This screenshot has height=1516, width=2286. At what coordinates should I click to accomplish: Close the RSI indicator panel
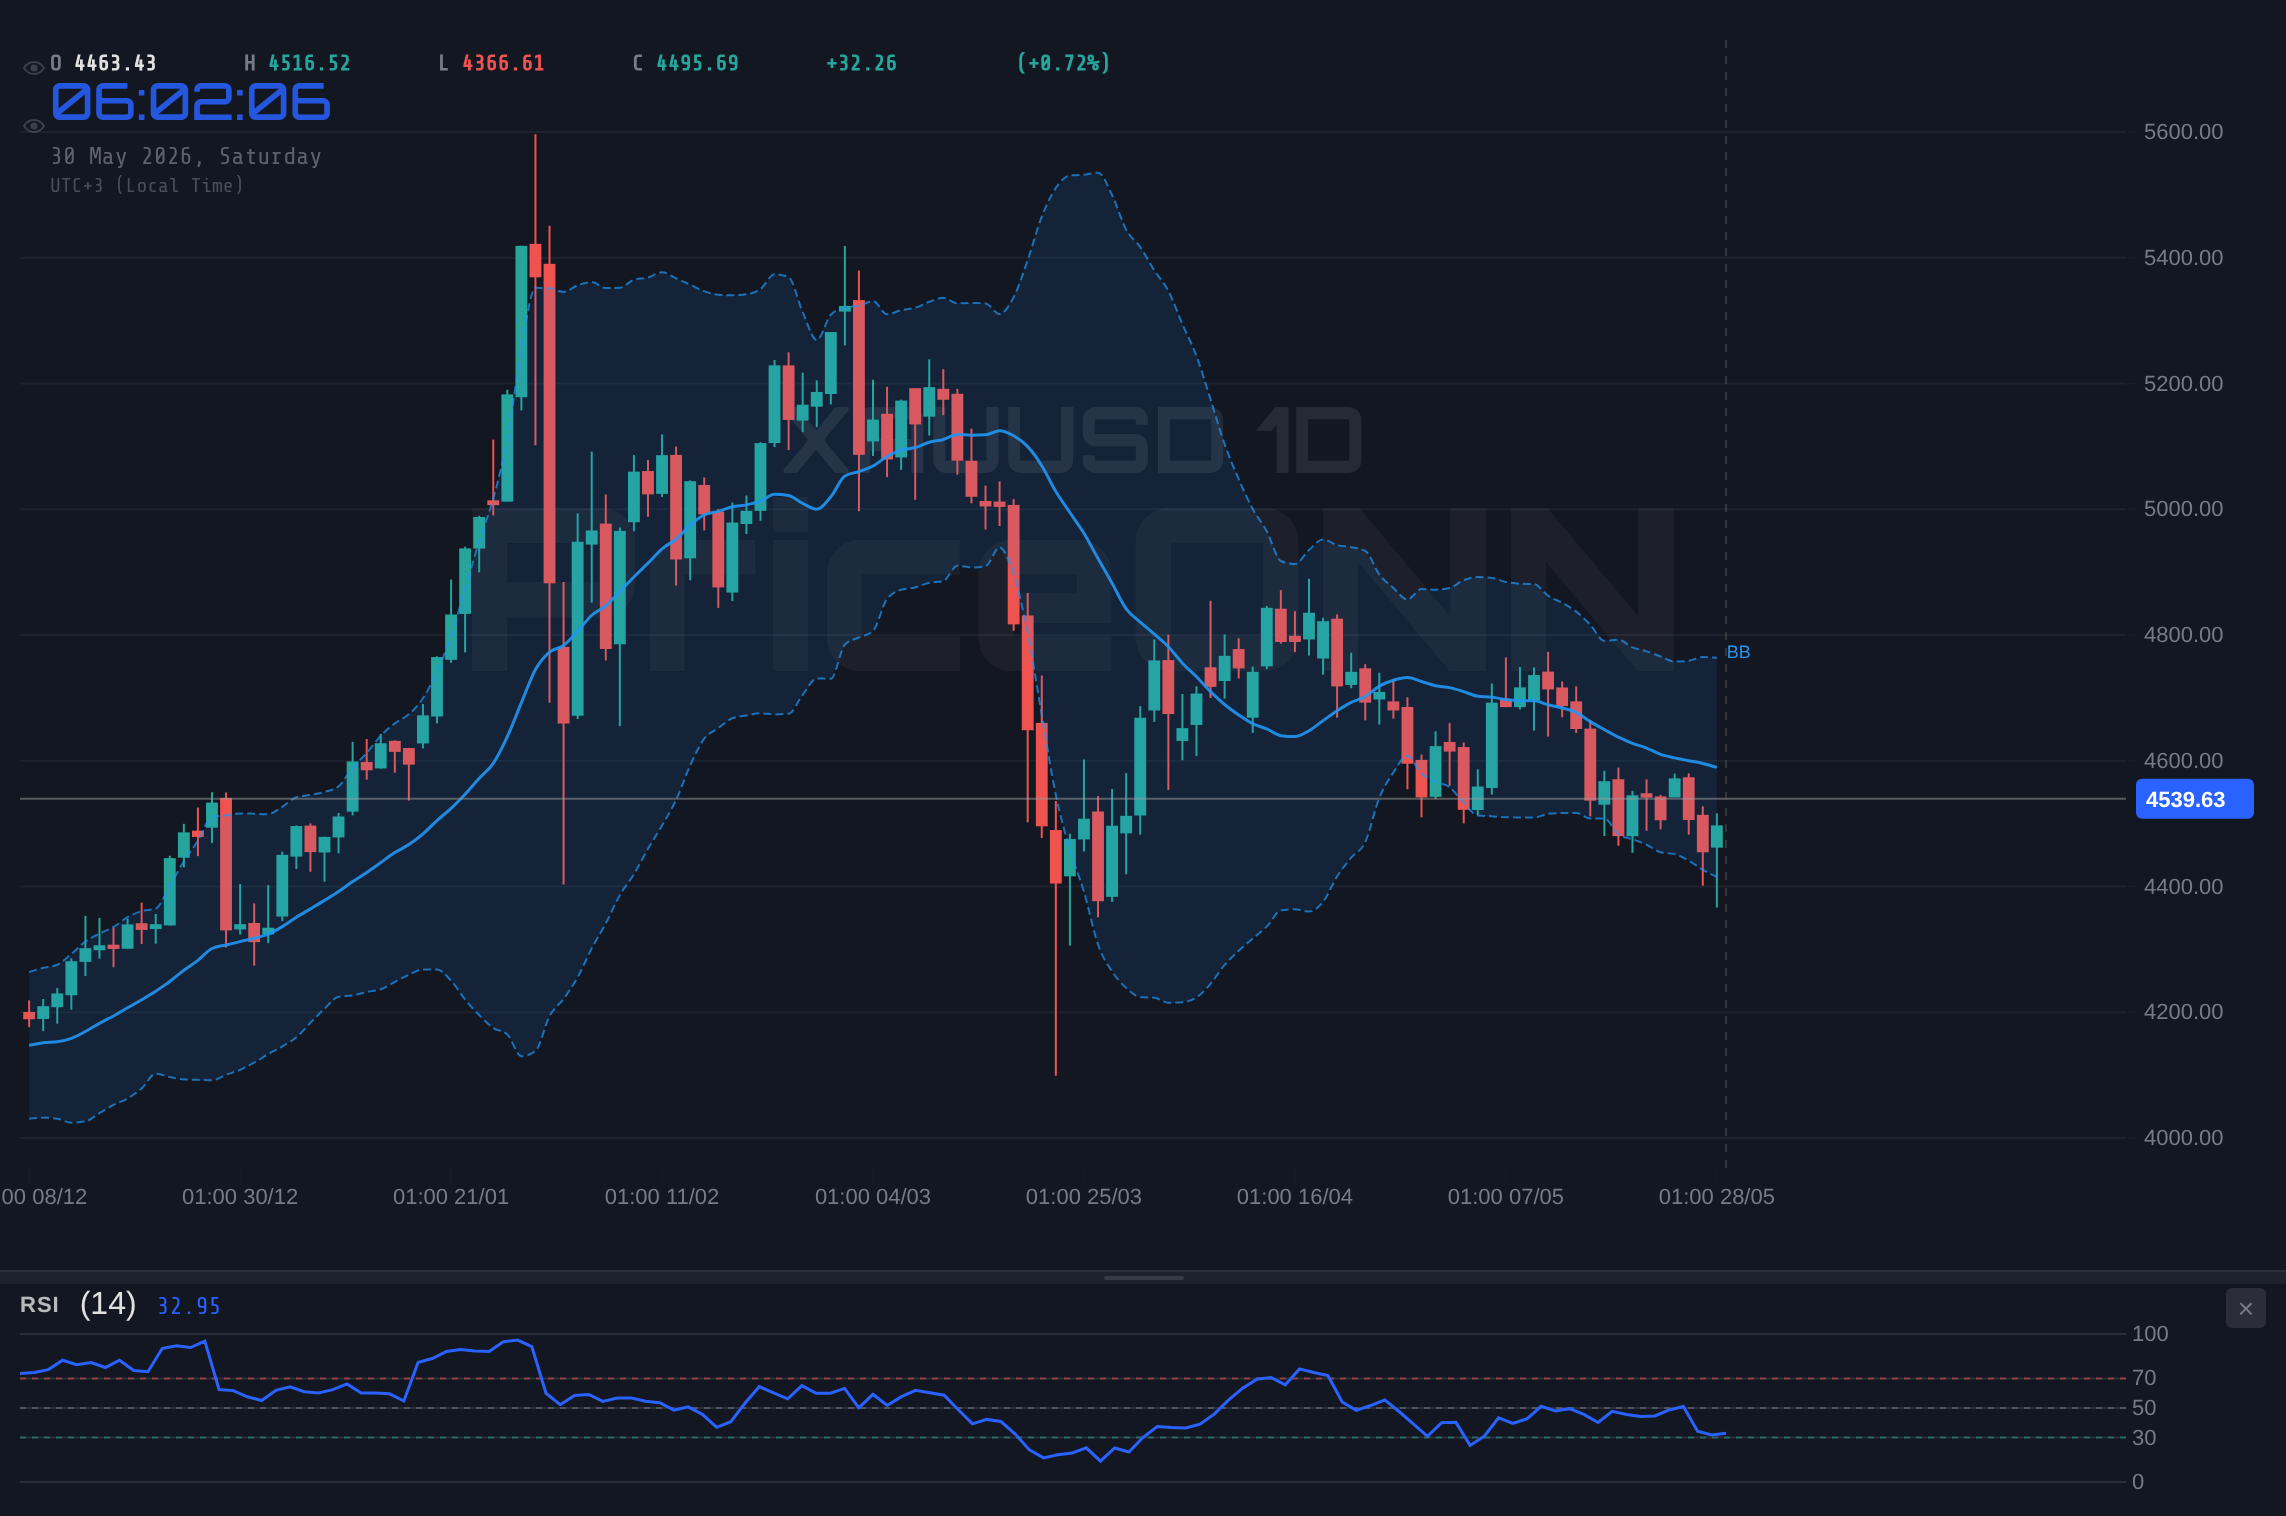[x=2245, y=1308]
